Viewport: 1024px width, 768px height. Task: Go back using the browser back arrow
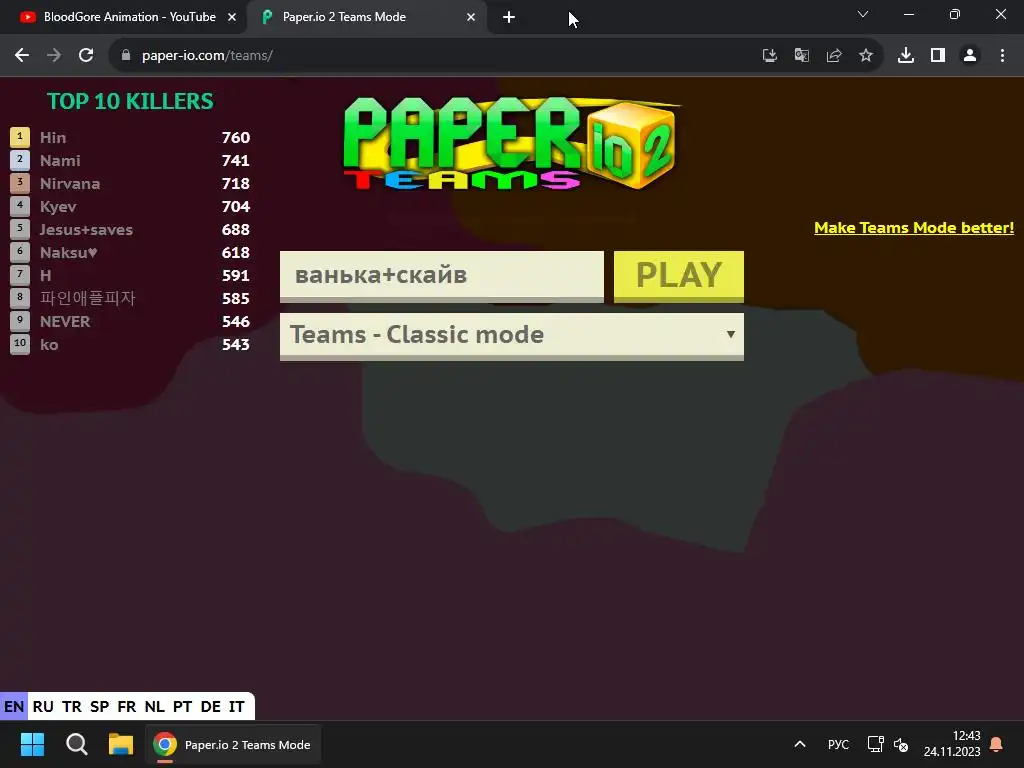pyautogui.click(x=22, y=56)
